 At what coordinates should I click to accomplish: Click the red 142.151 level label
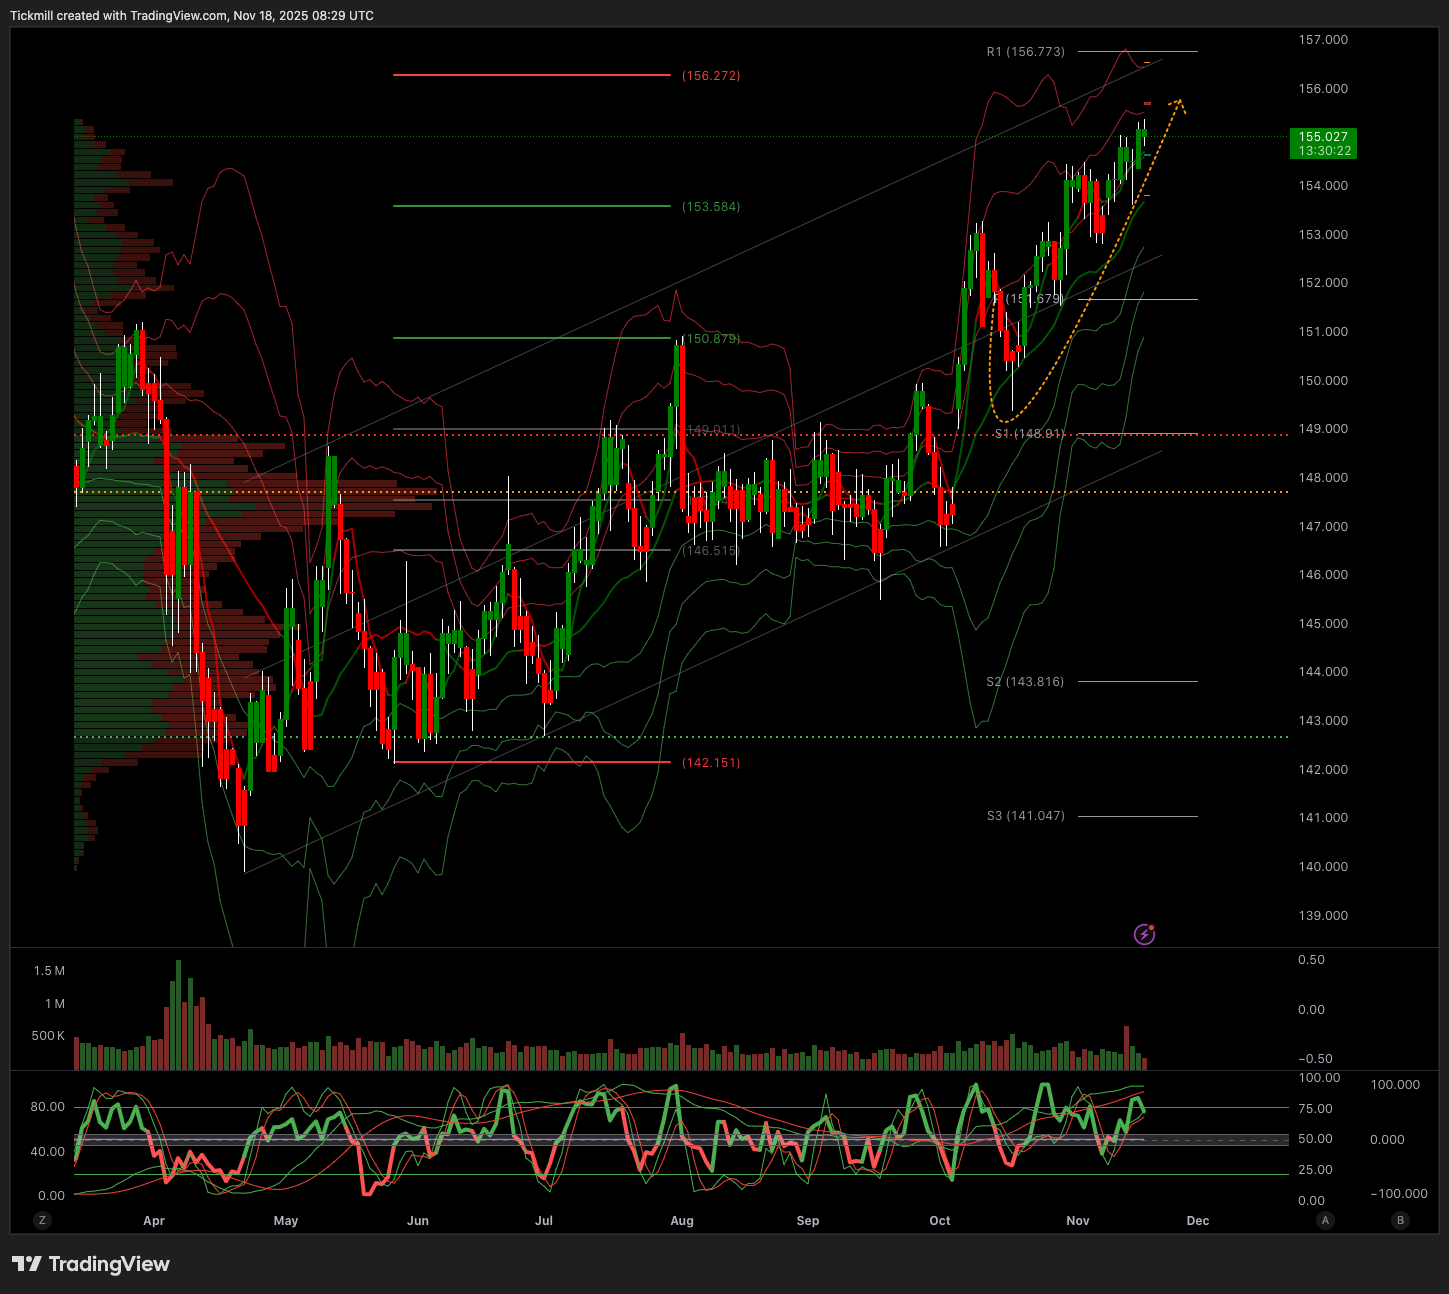[x=711, y=763]
